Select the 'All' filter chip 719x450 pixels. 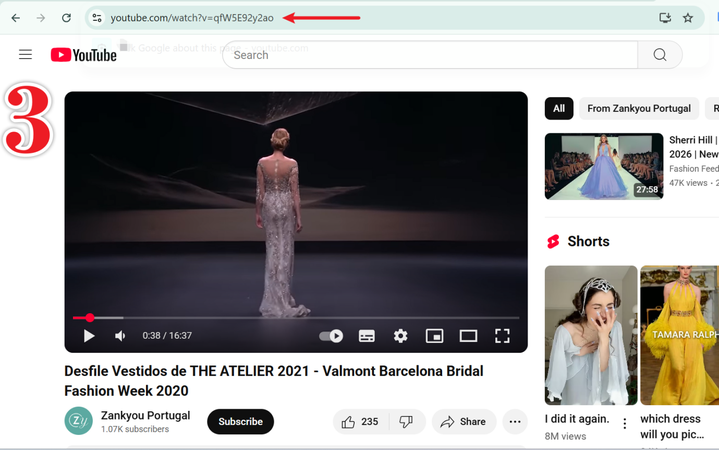tap(559, 108)
